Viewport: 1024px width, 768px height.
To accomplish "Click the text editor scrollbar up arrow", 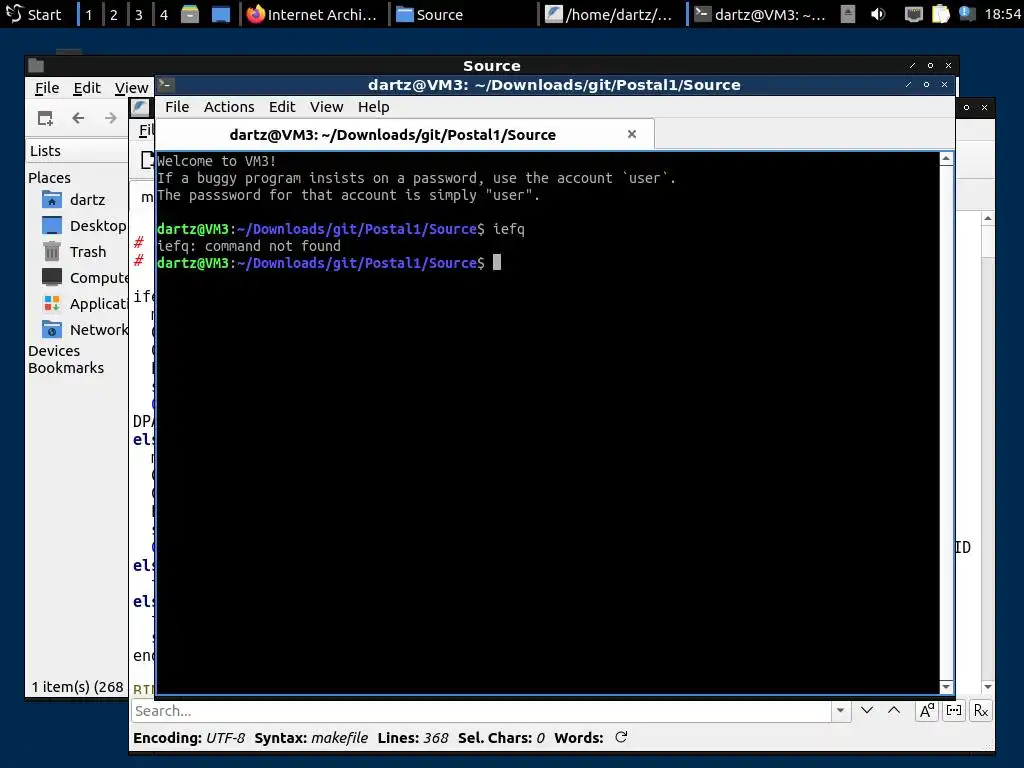I will point(987,219).
